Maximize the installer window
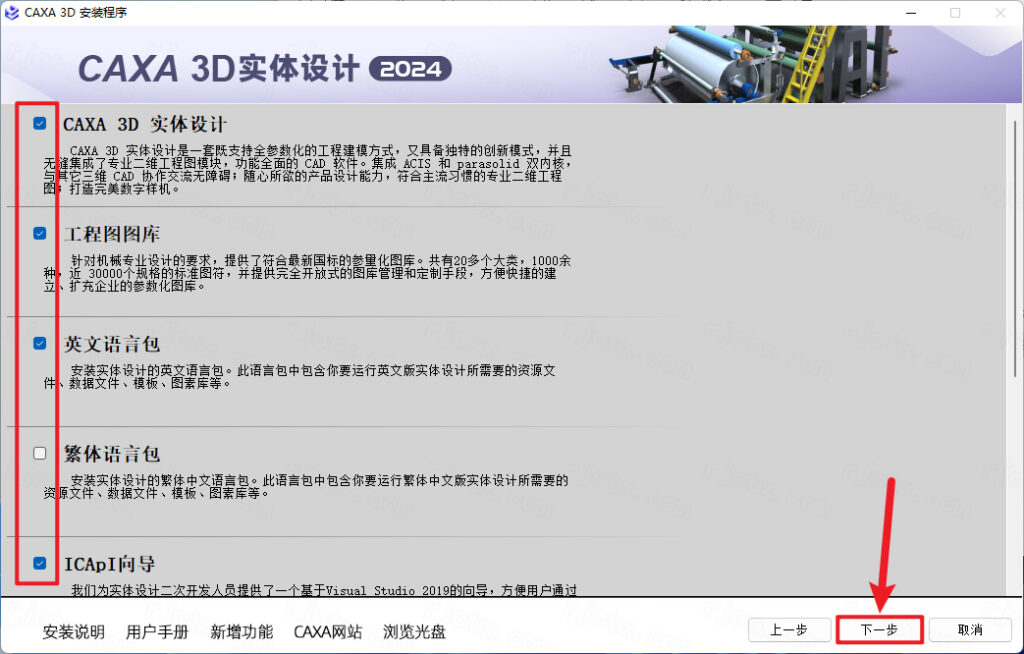The image size is (1024, 654). coord(955,13)
